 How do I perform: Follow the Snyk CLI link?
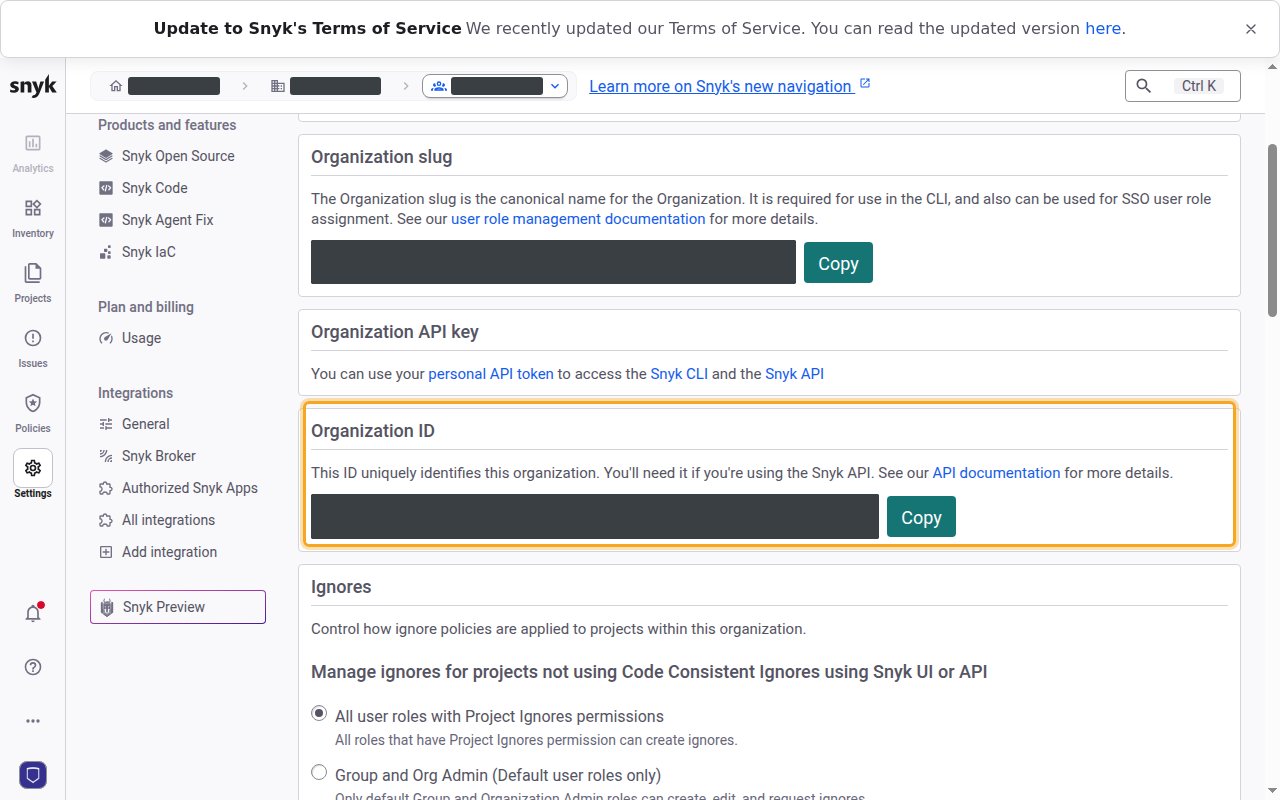coord(679,374)
